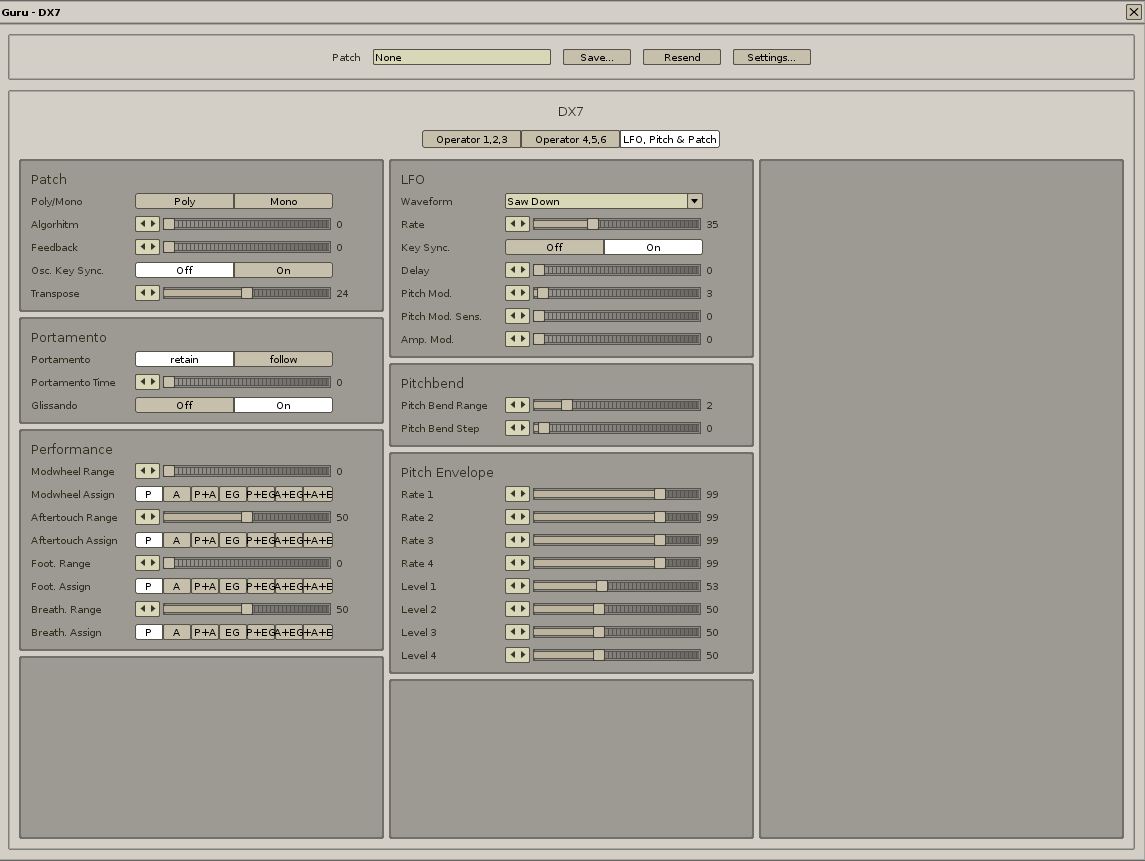
Task: Turn Osc. Key Sync. On
Action: click(x=283, y=270)
